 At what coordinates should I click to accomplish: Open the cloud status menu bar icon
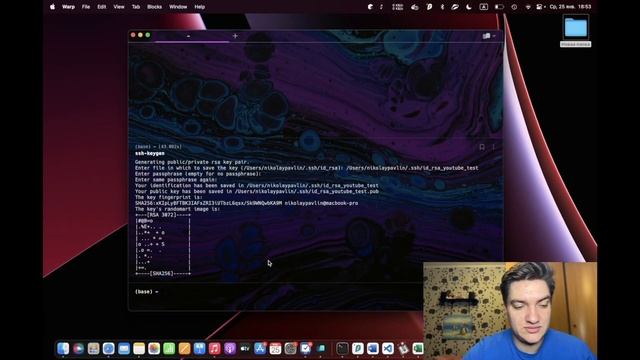pyautogui.click(x=415, y=7)
